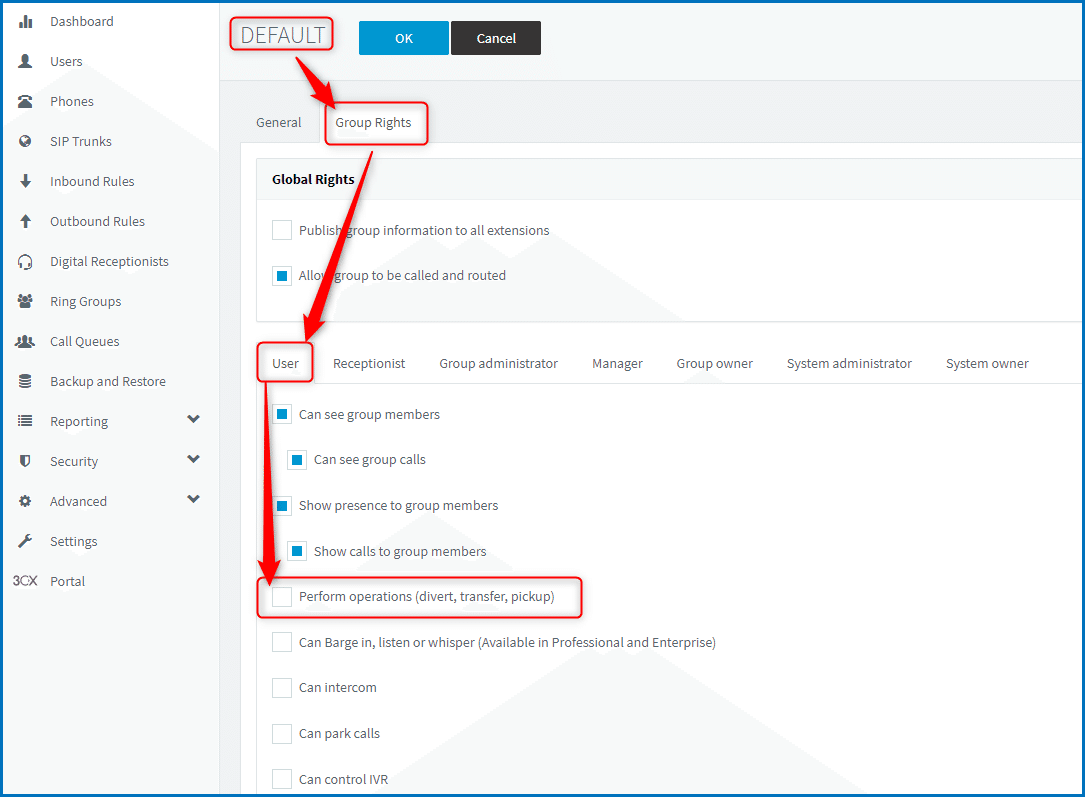Click the DEFAULT group title
This screenshot has width=1085, height=797.
(x=282, y=35)
